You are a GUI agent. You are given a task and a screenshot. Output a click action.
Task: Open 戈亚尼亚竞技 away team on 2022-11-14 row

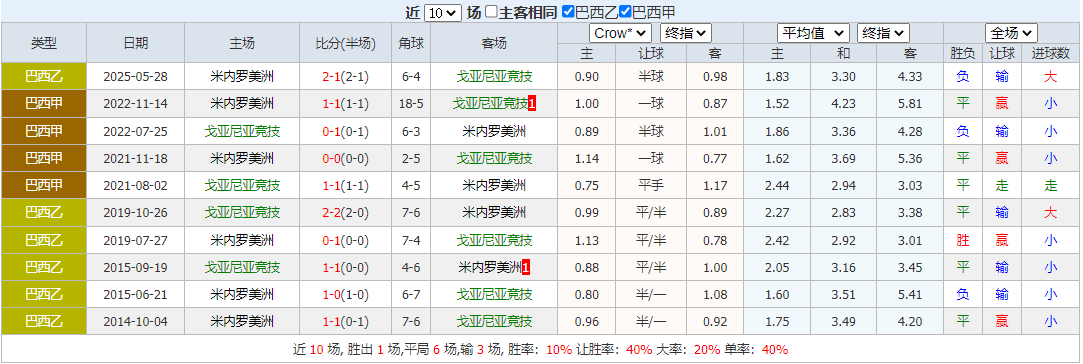(x=490, y=104)
